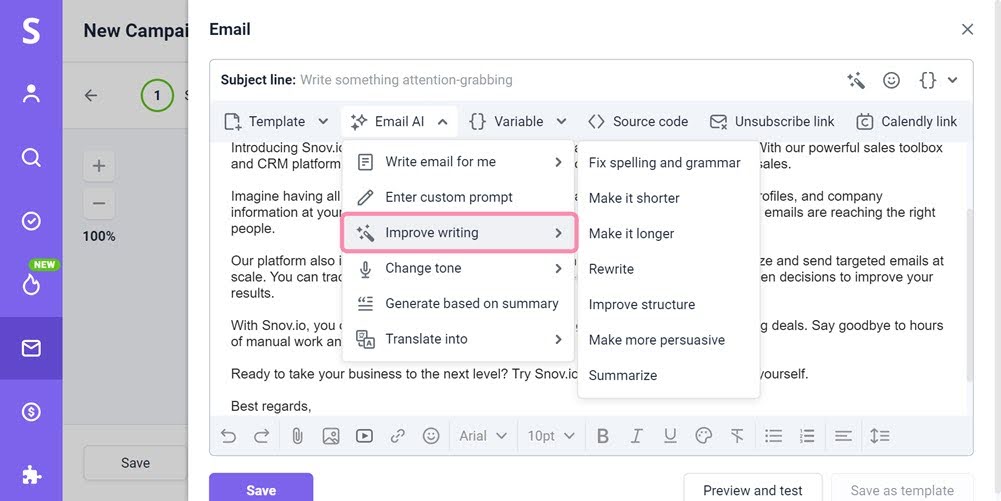Toggle underline text formatting
Image resolution: width=1001 pixels, height=501 pixels.
pos(670,436)
